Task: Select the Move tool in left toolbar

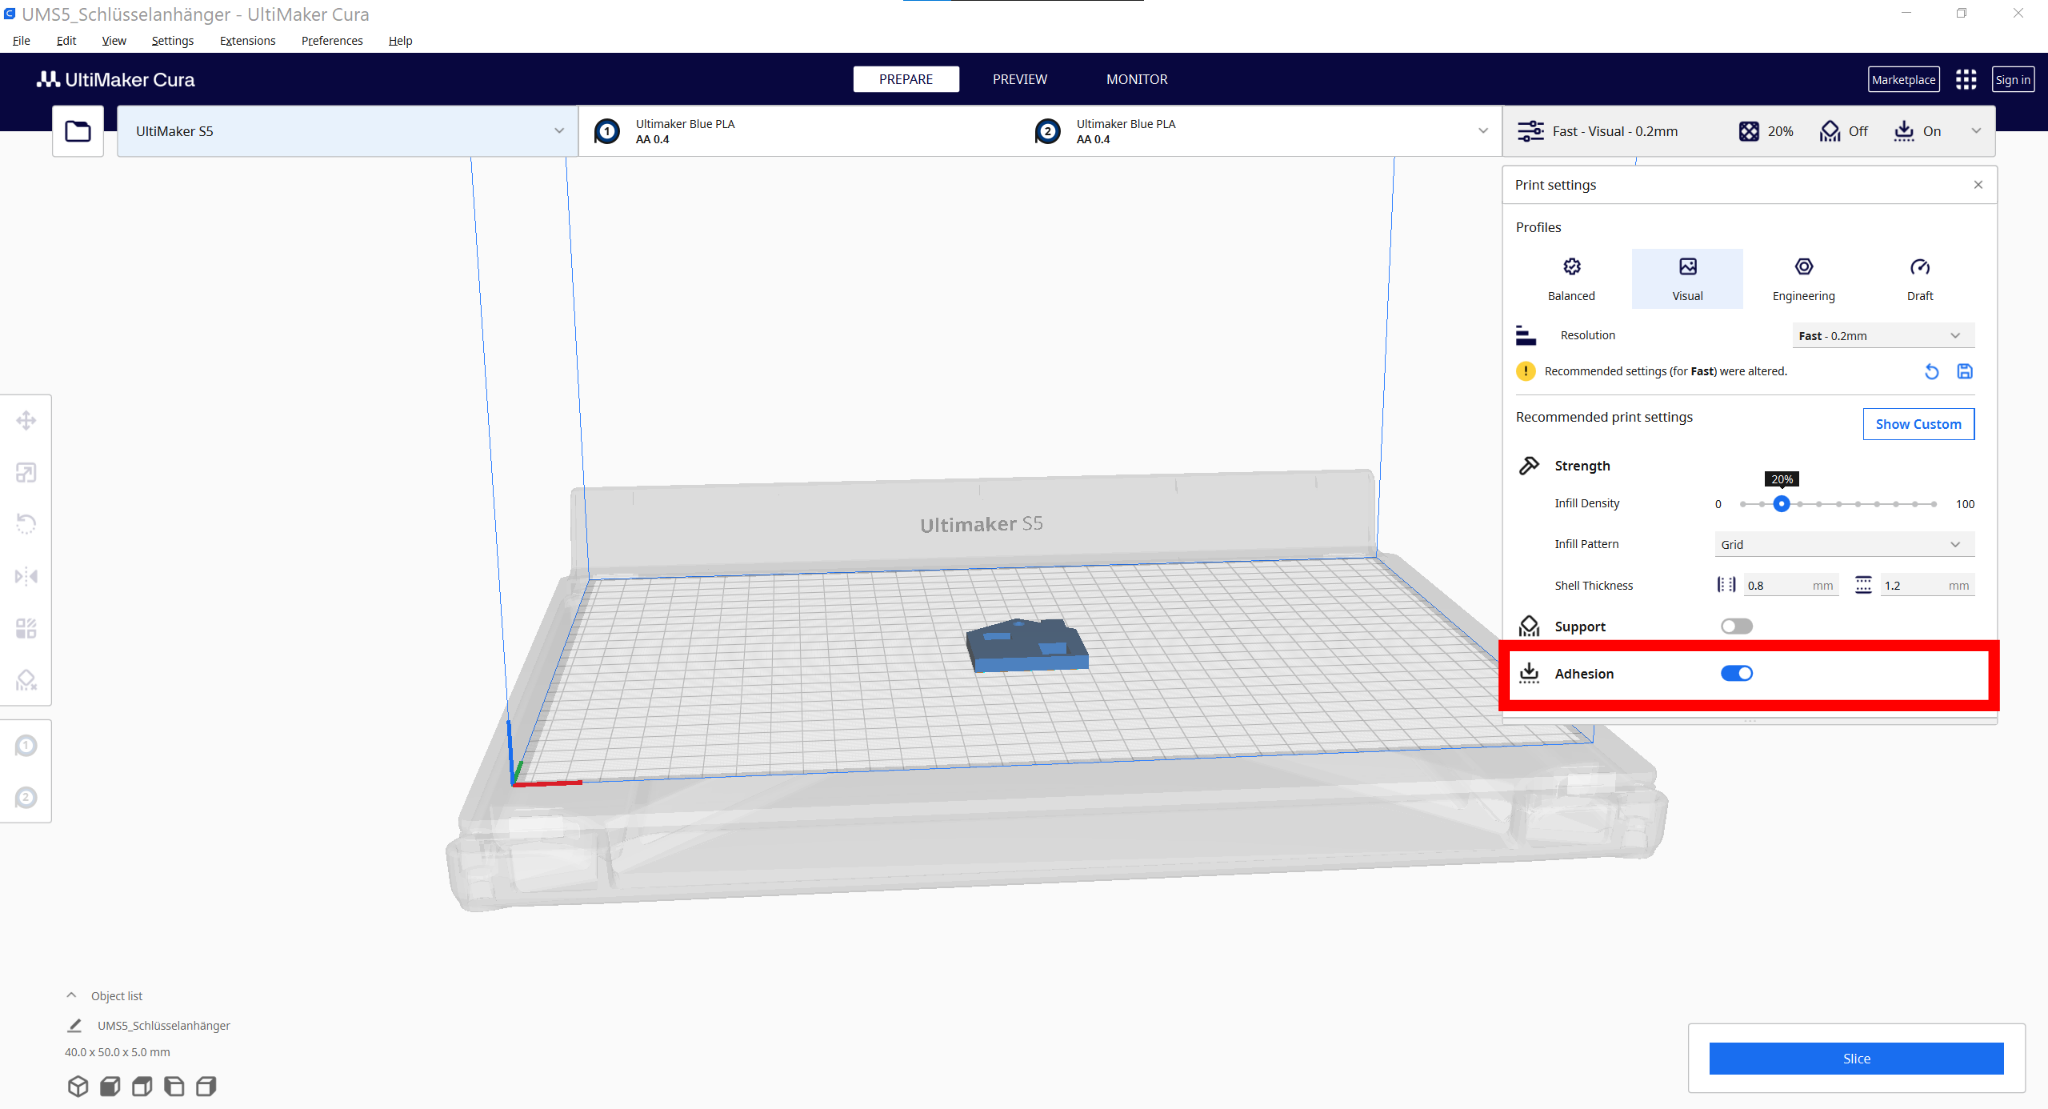Action: [26, 420]
